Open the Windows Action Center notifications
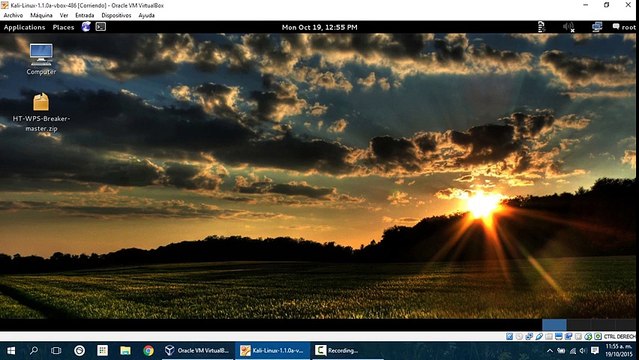Viewport: 639px width, 360px height. coord(595,351)
